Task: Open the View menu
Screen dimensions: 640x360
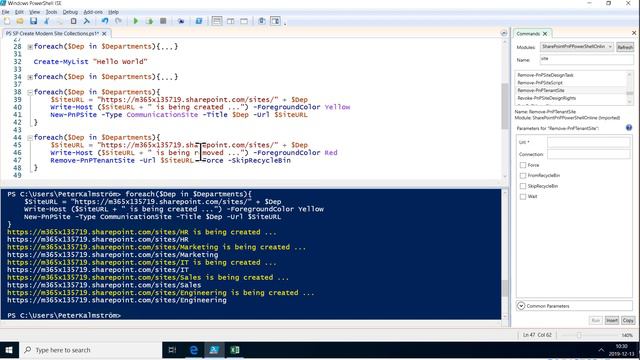Action: [35, 12]
